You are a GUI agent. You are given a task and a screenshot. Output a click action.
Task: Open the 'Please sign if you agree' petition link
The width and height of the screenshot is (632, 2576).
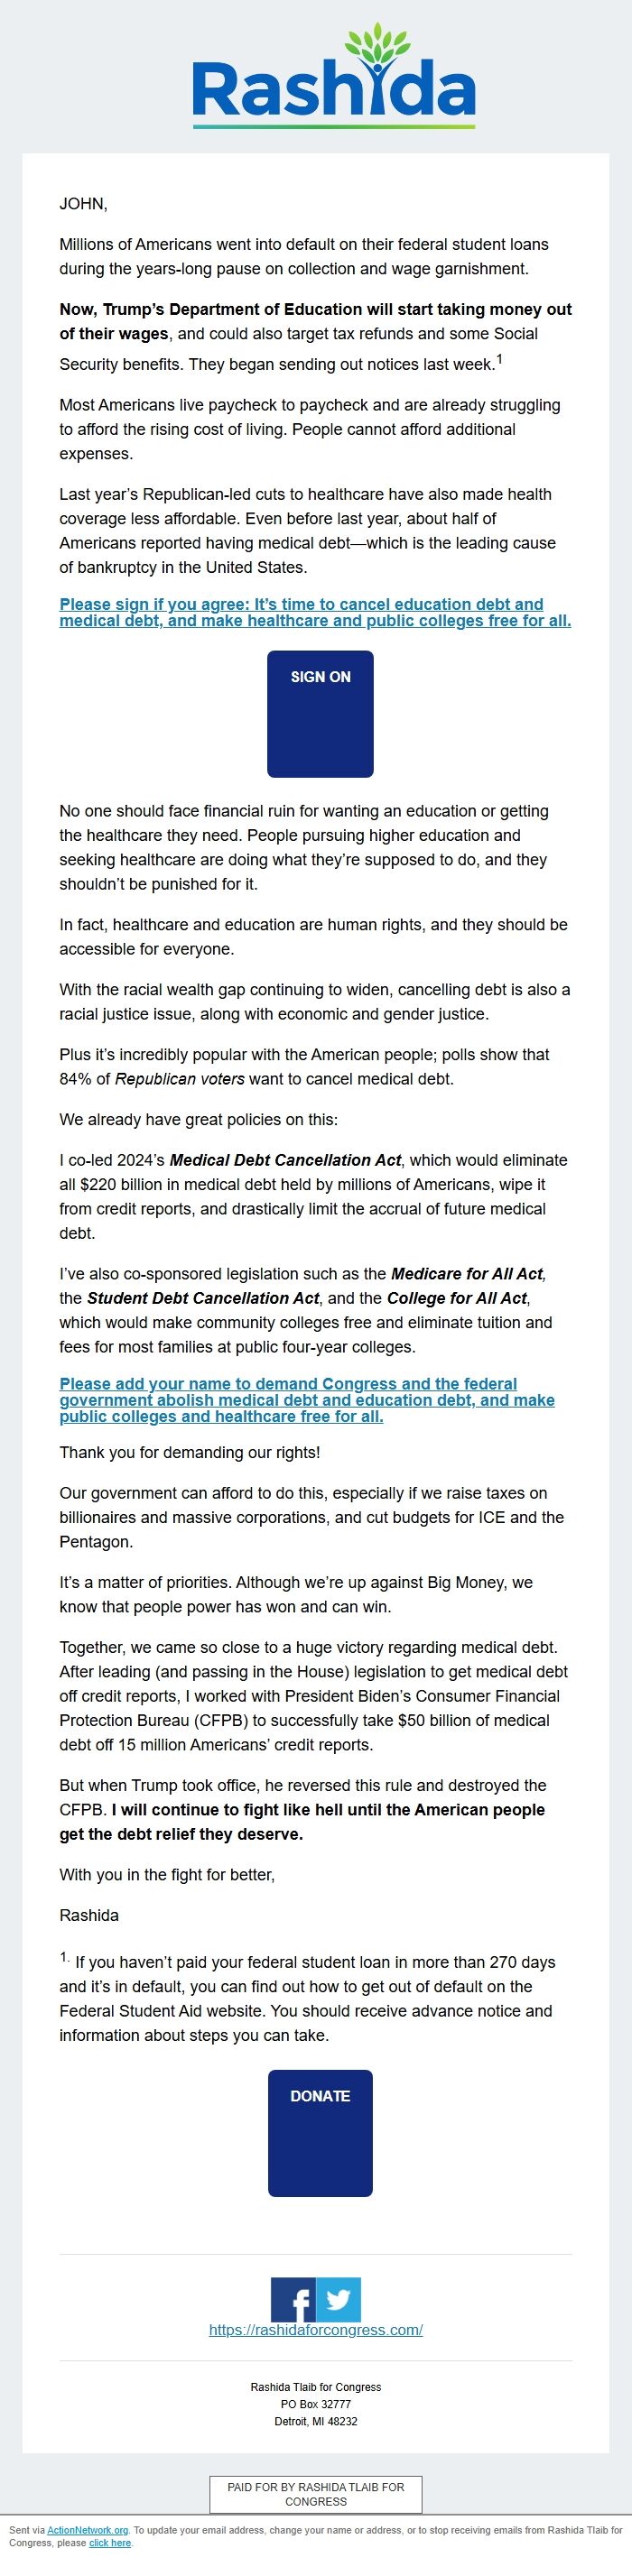(316, 613)
